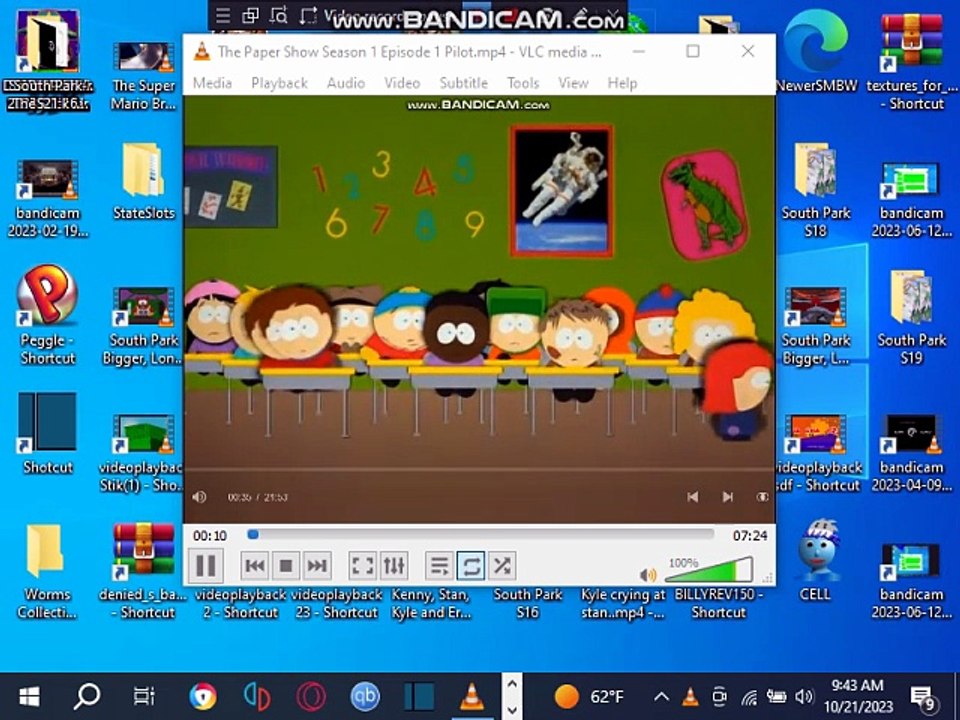960x720 pixels.
Task: Open Windows taskbar search
Action: click(x=87, y=696)
